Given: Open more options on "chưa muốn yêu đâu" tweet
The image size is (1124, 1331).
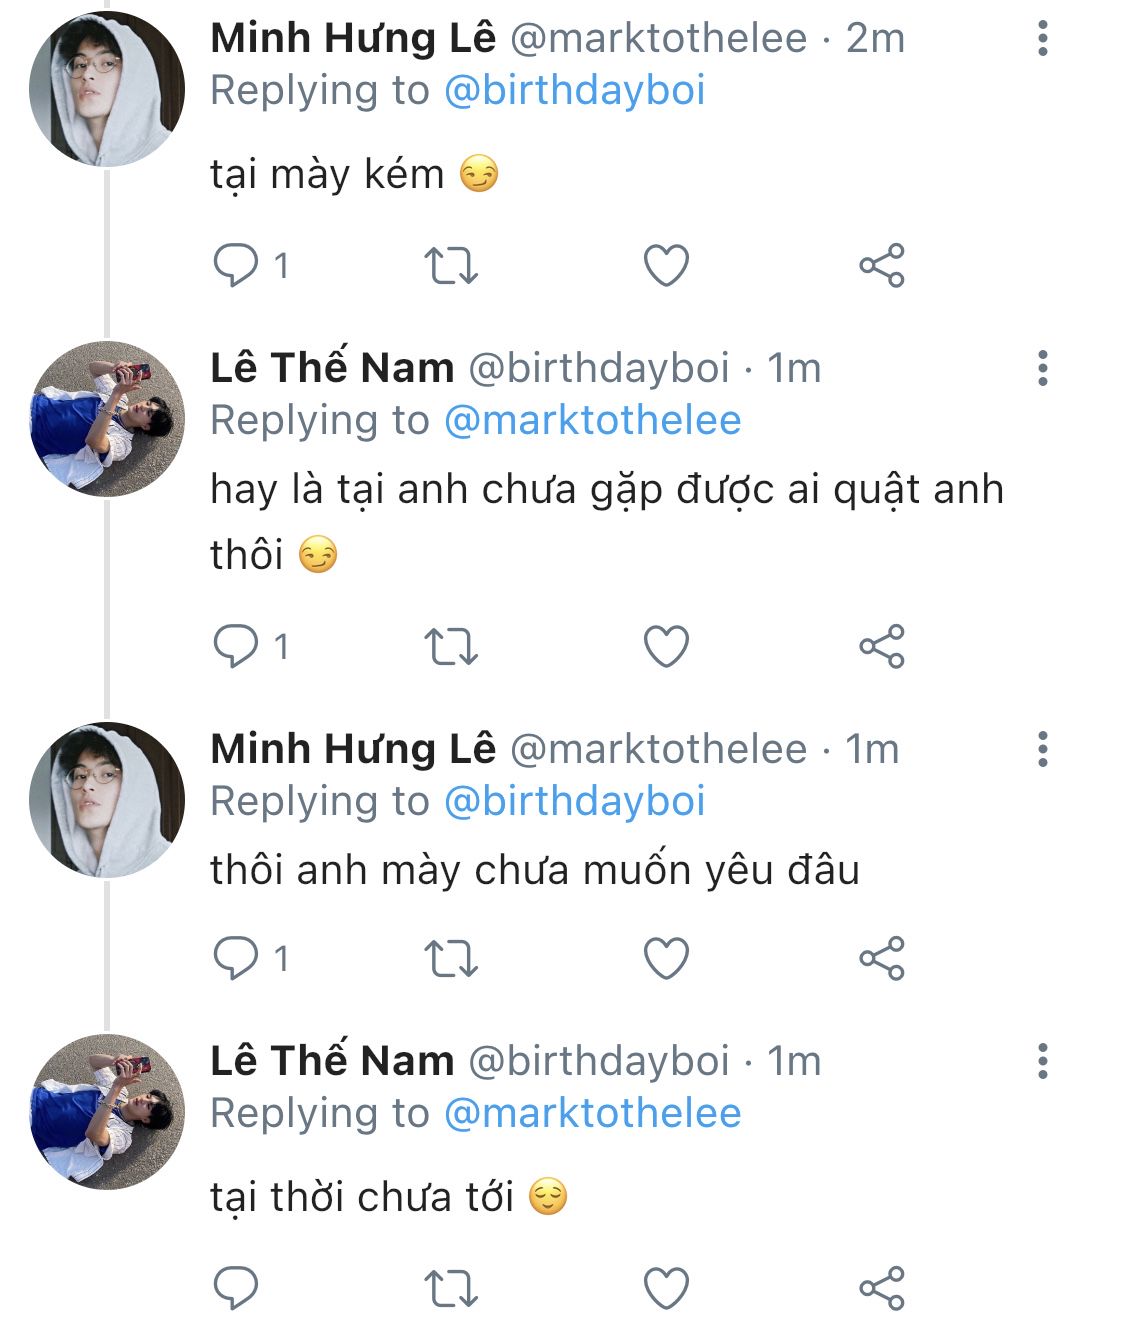Looking at the screenshot, I should coord(1043,749).
